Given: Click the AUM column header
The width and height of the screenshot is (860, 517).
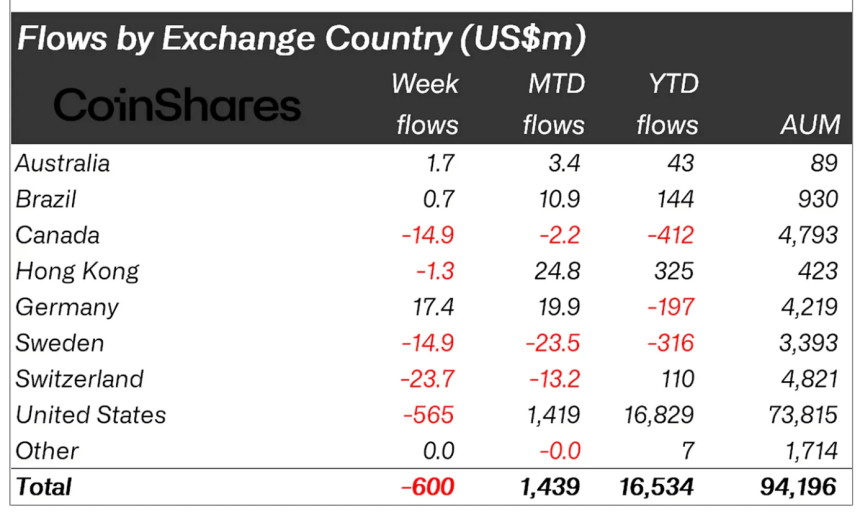Looking at the screenshot, I should click(808, 125).
